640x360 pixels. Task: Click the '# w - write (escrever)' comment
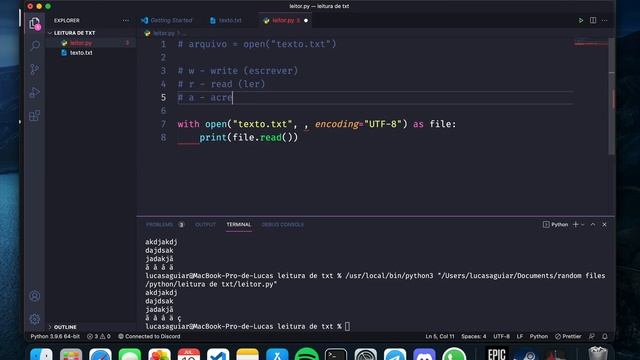[x=238, y=71]
